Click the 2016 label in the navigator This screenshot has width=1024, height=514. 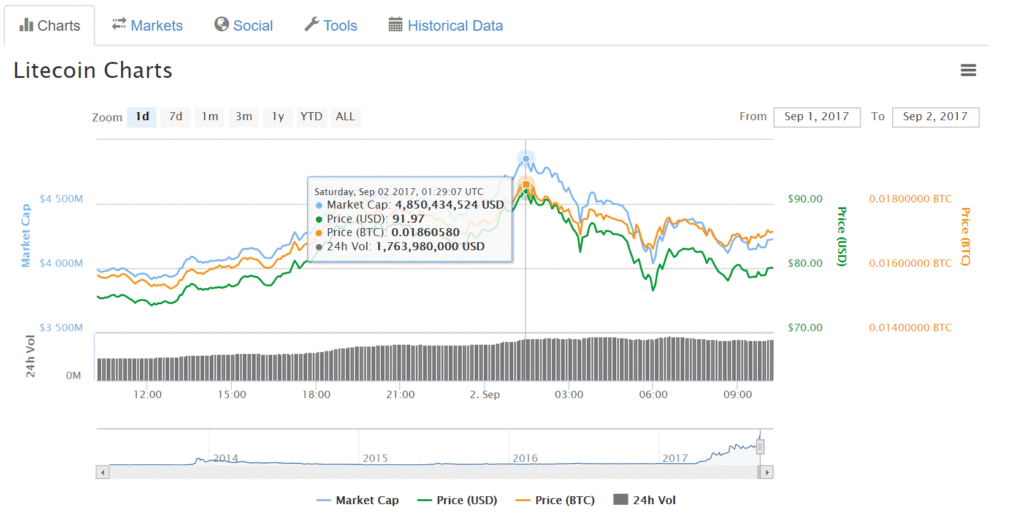[525, 458]
